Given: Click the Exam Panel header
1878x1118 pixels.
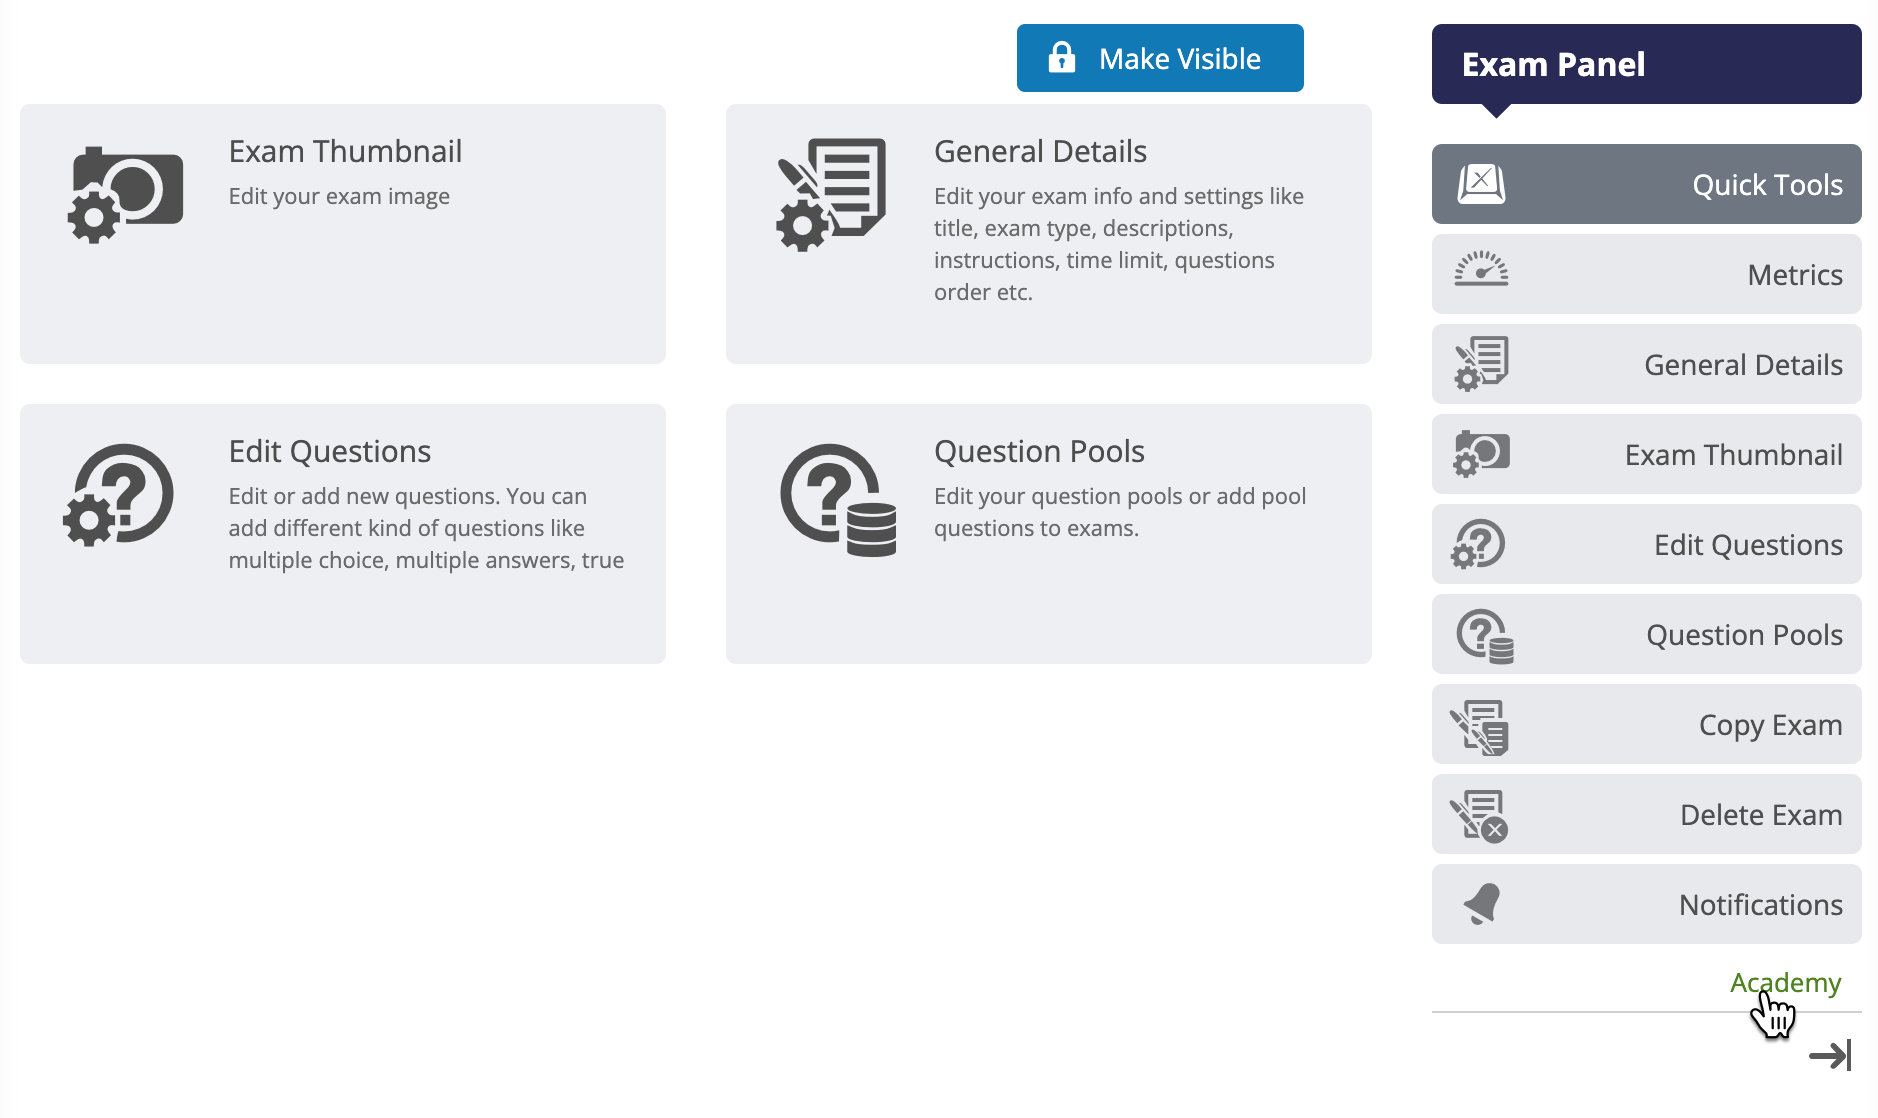Looking at the screenshot, I should [x=1646, y=64].
